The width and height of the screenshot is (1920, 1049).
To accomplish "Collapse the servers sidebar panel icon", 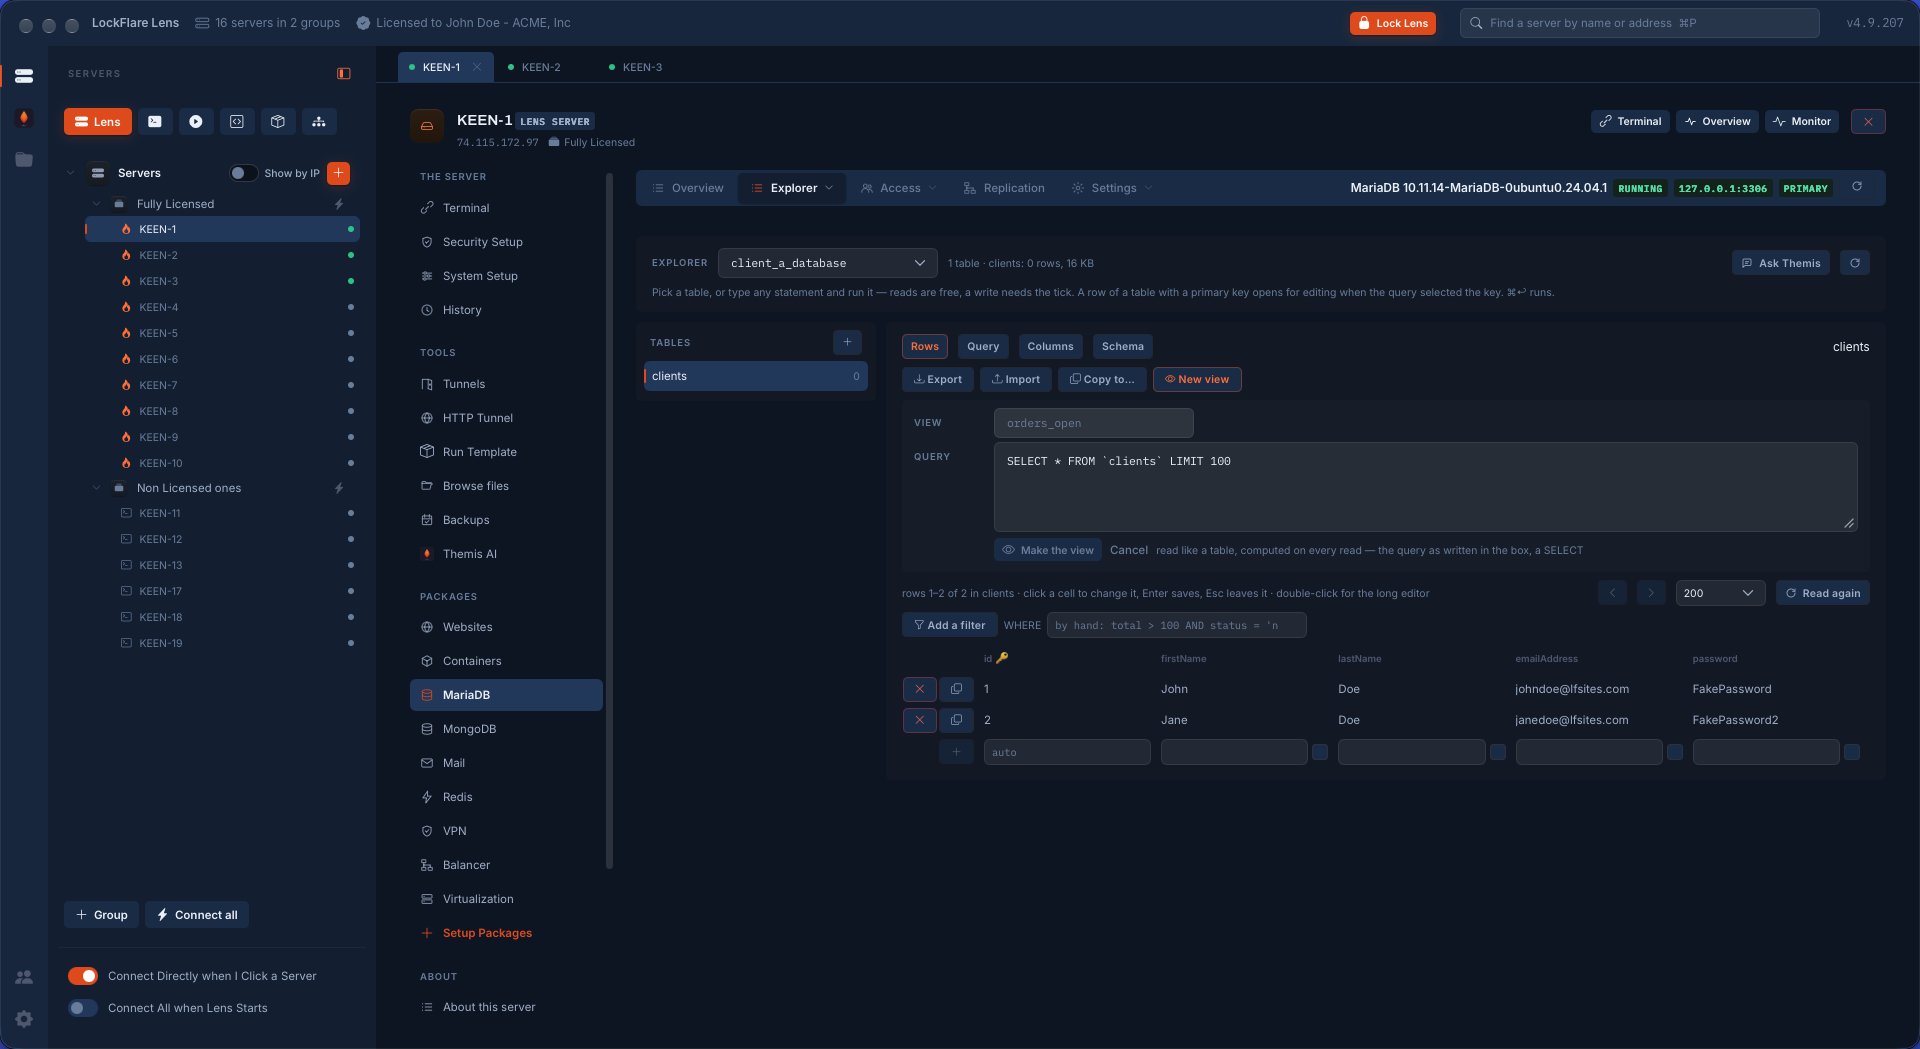I will [x=344, y=73].
